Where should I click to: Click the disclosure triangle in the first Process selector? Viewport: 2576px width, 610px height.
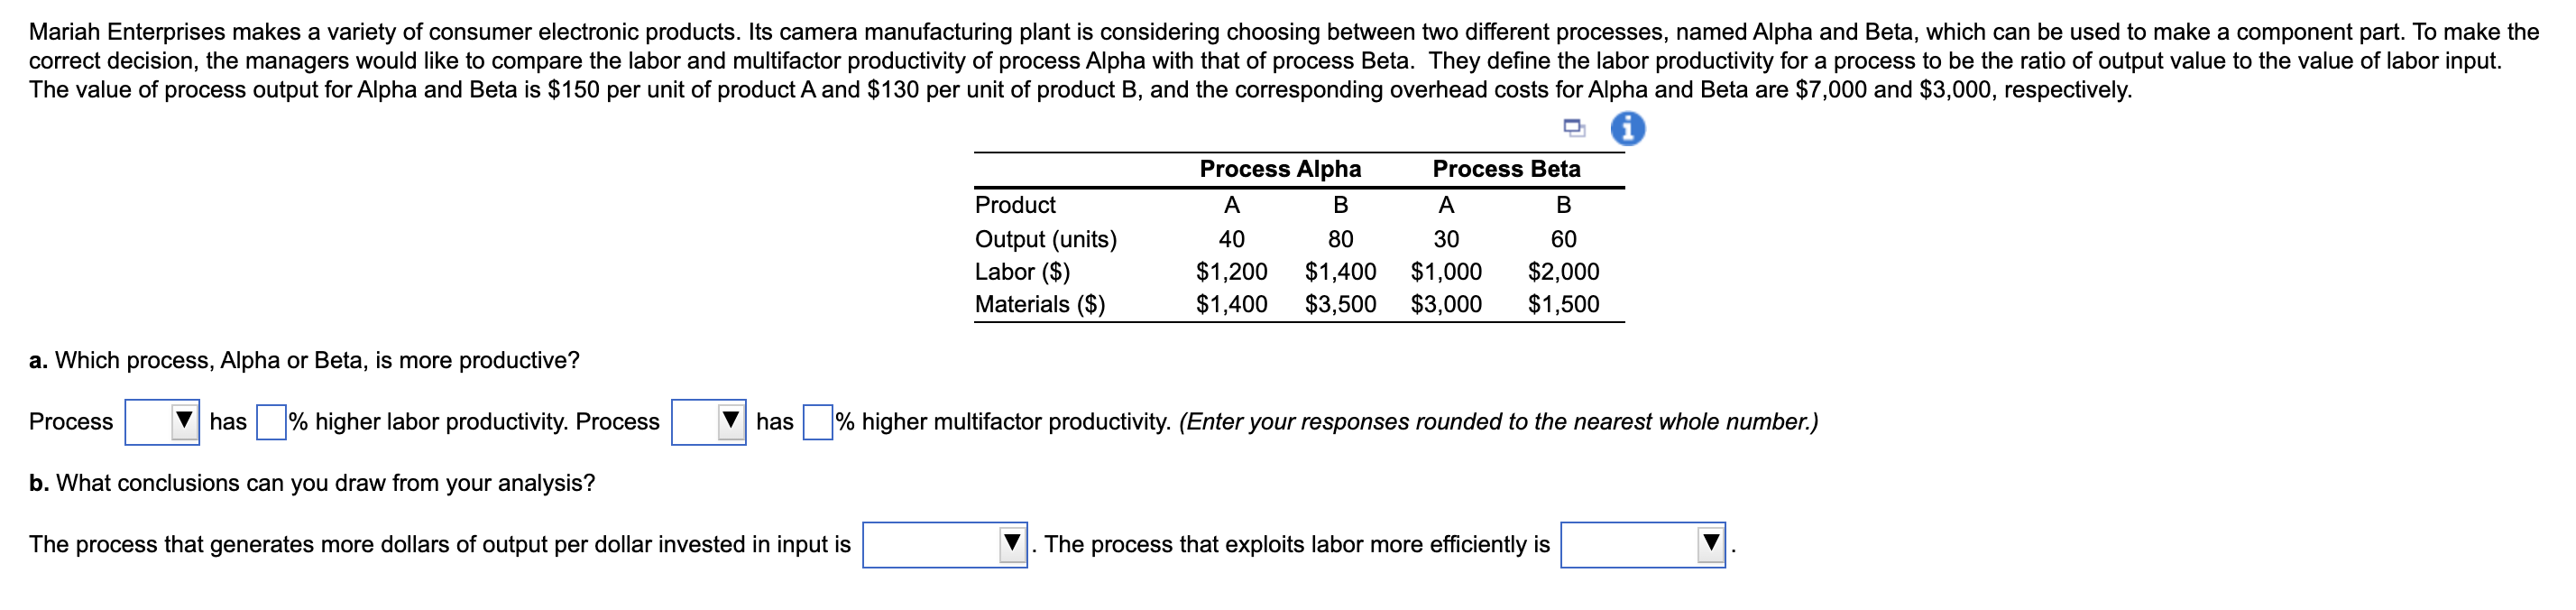tap(186, 421)
